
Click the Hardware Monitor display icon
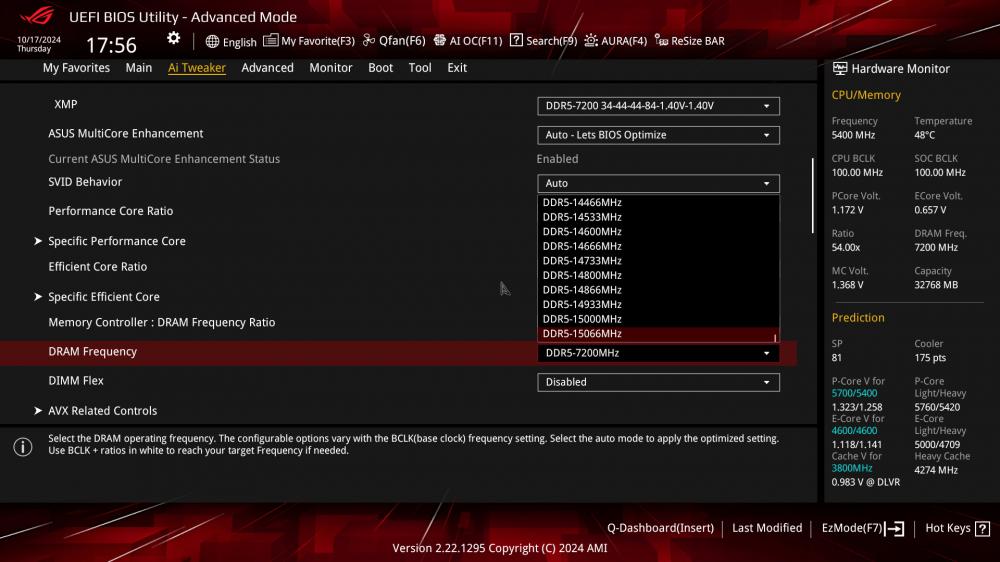click(x=840, y=68)
